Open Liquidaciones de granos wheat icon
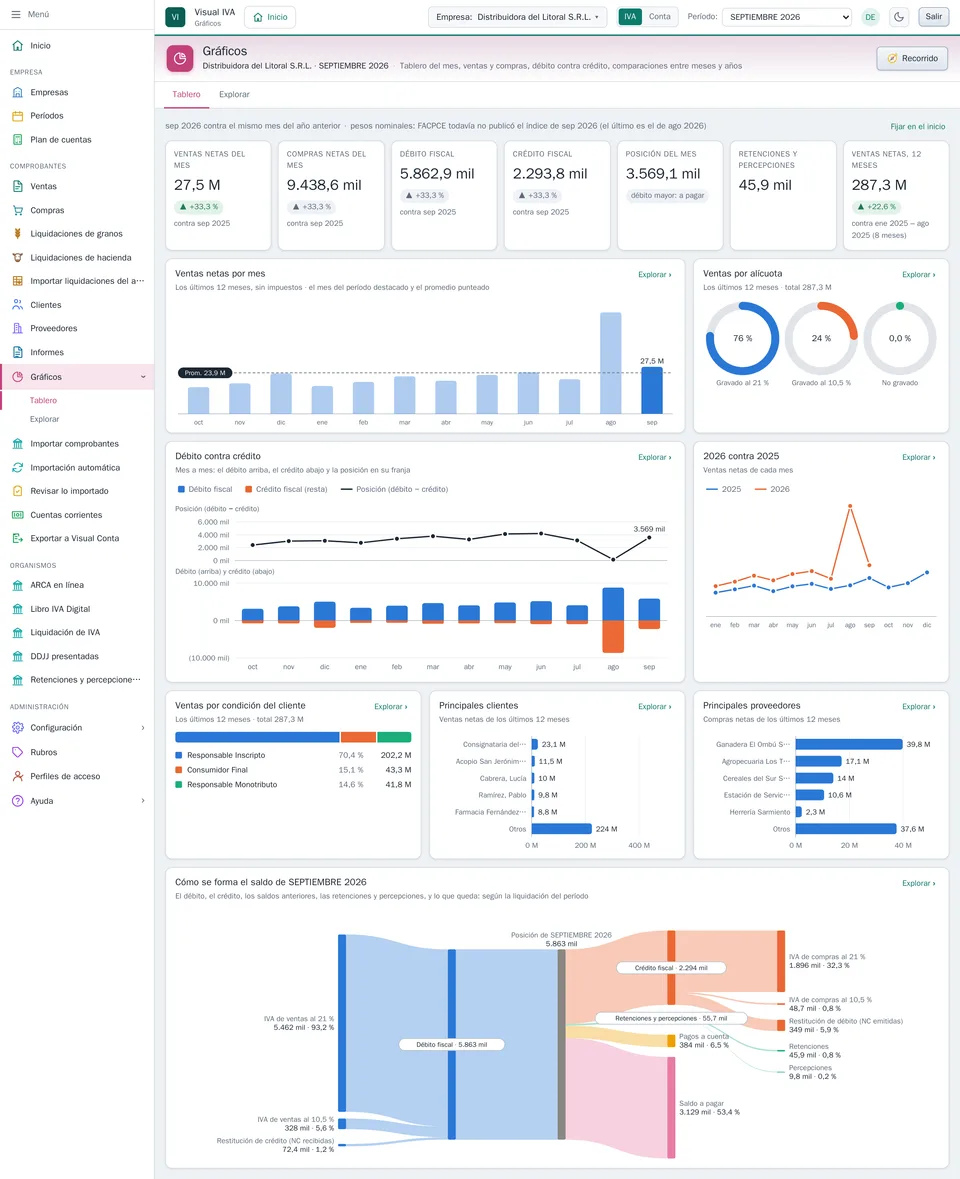Viewport: 960px width, 1179px height. tap(17, 234)
